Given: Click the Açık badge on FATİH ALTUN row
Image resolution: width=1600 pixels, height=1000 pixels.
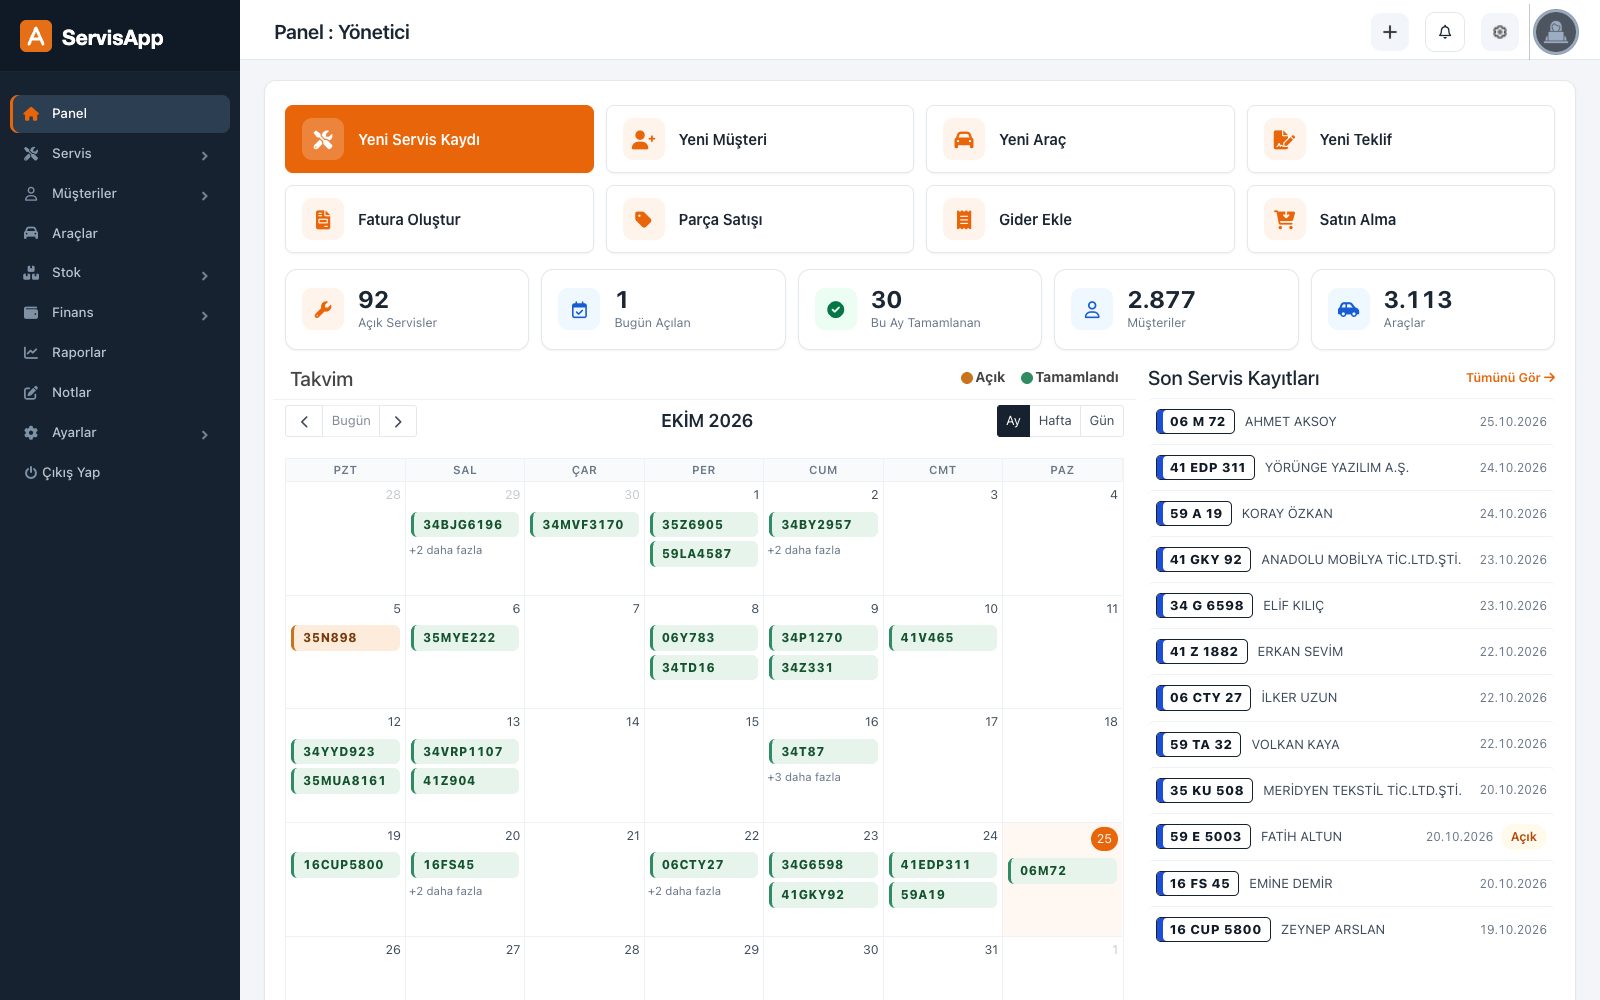Looking at the screenshot, I should pyautogui.click(x=1524, y=837).
